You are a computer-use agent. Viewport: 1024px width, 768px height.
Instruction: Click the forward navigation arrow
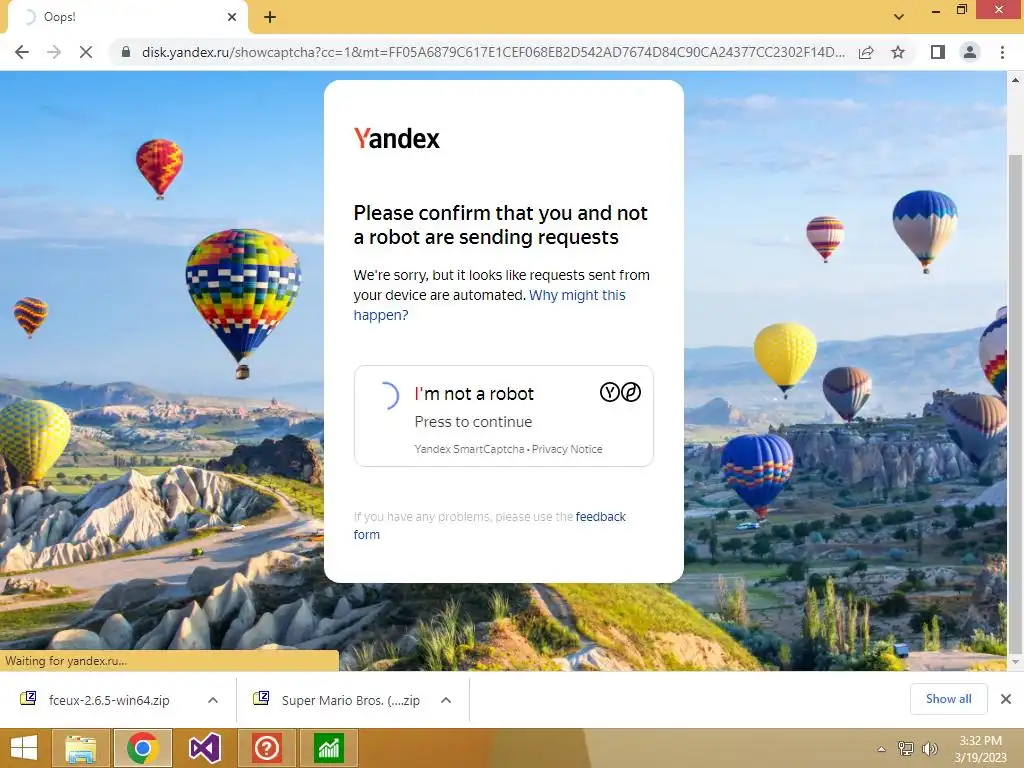click(54, 52)
